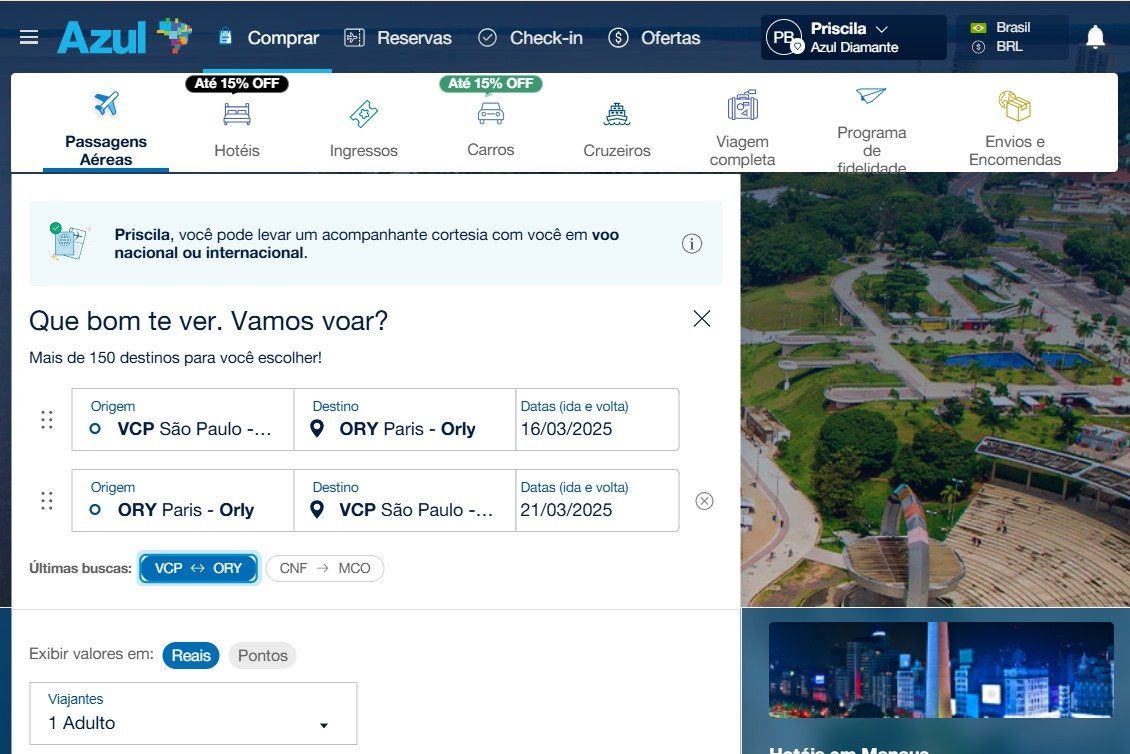Image resolution: width=1130 pixels, height=754 pixels.
Task: Select the CNF → MCO recent search
Action: tap(324, 568)
